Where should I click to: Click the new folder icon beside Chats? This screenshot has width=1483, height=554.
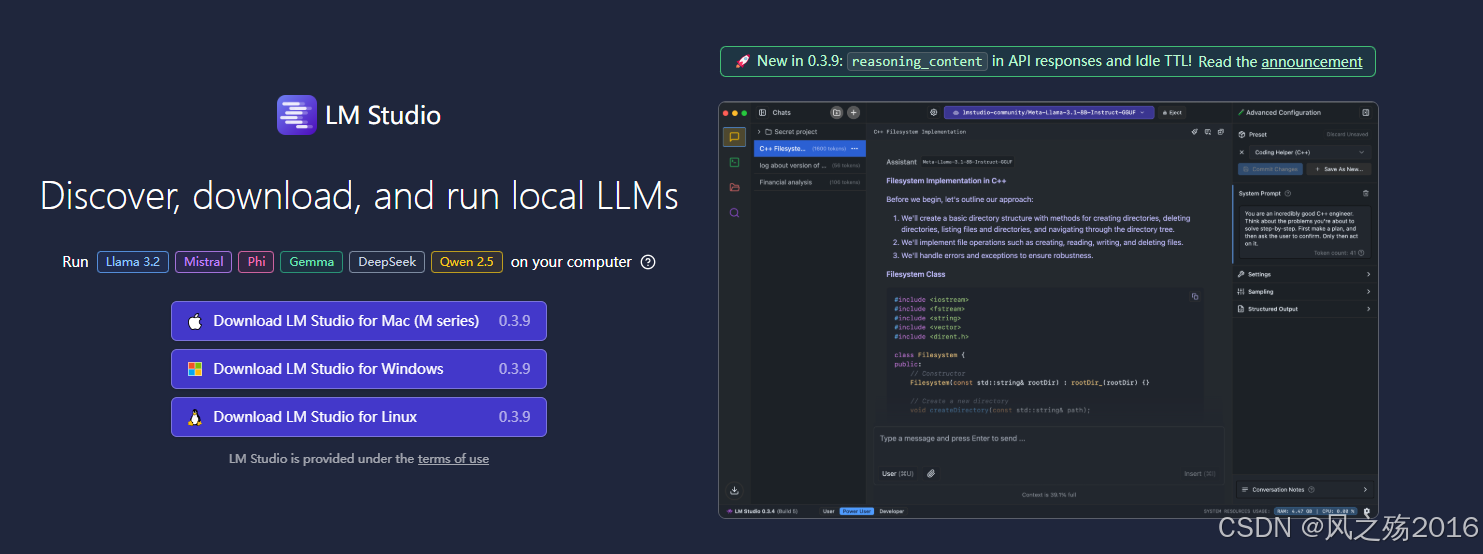837,113
